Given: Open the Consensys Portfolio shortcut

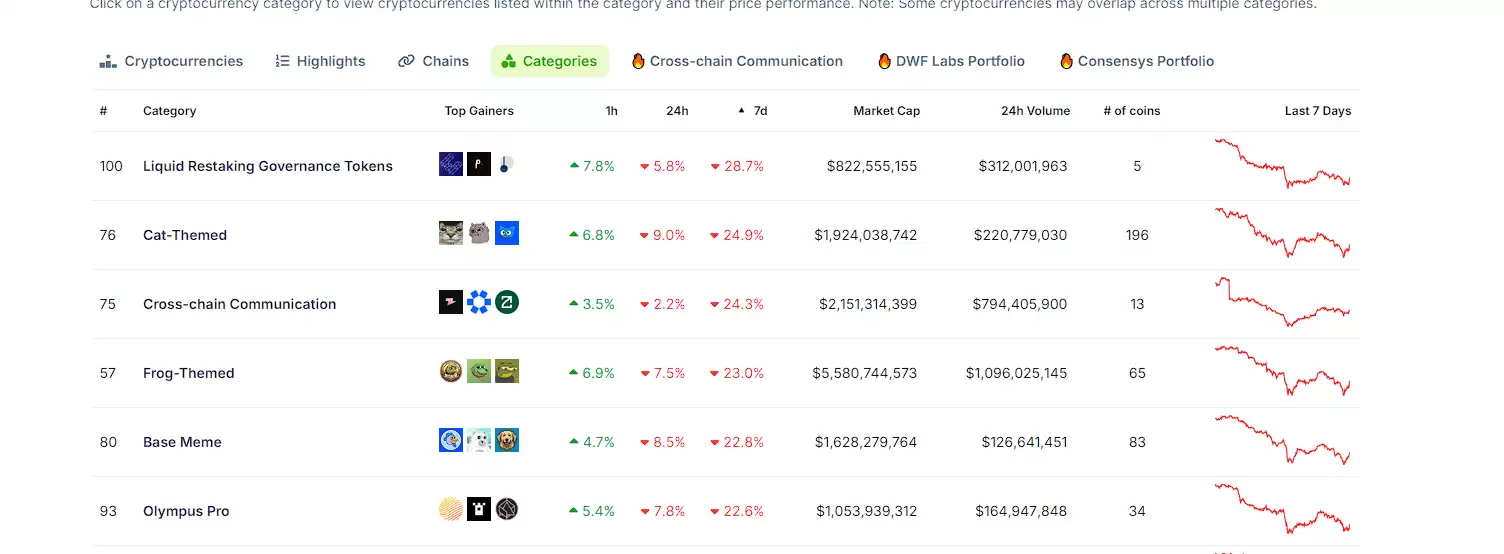Looking at the screenshot, I should [1137, 61].
